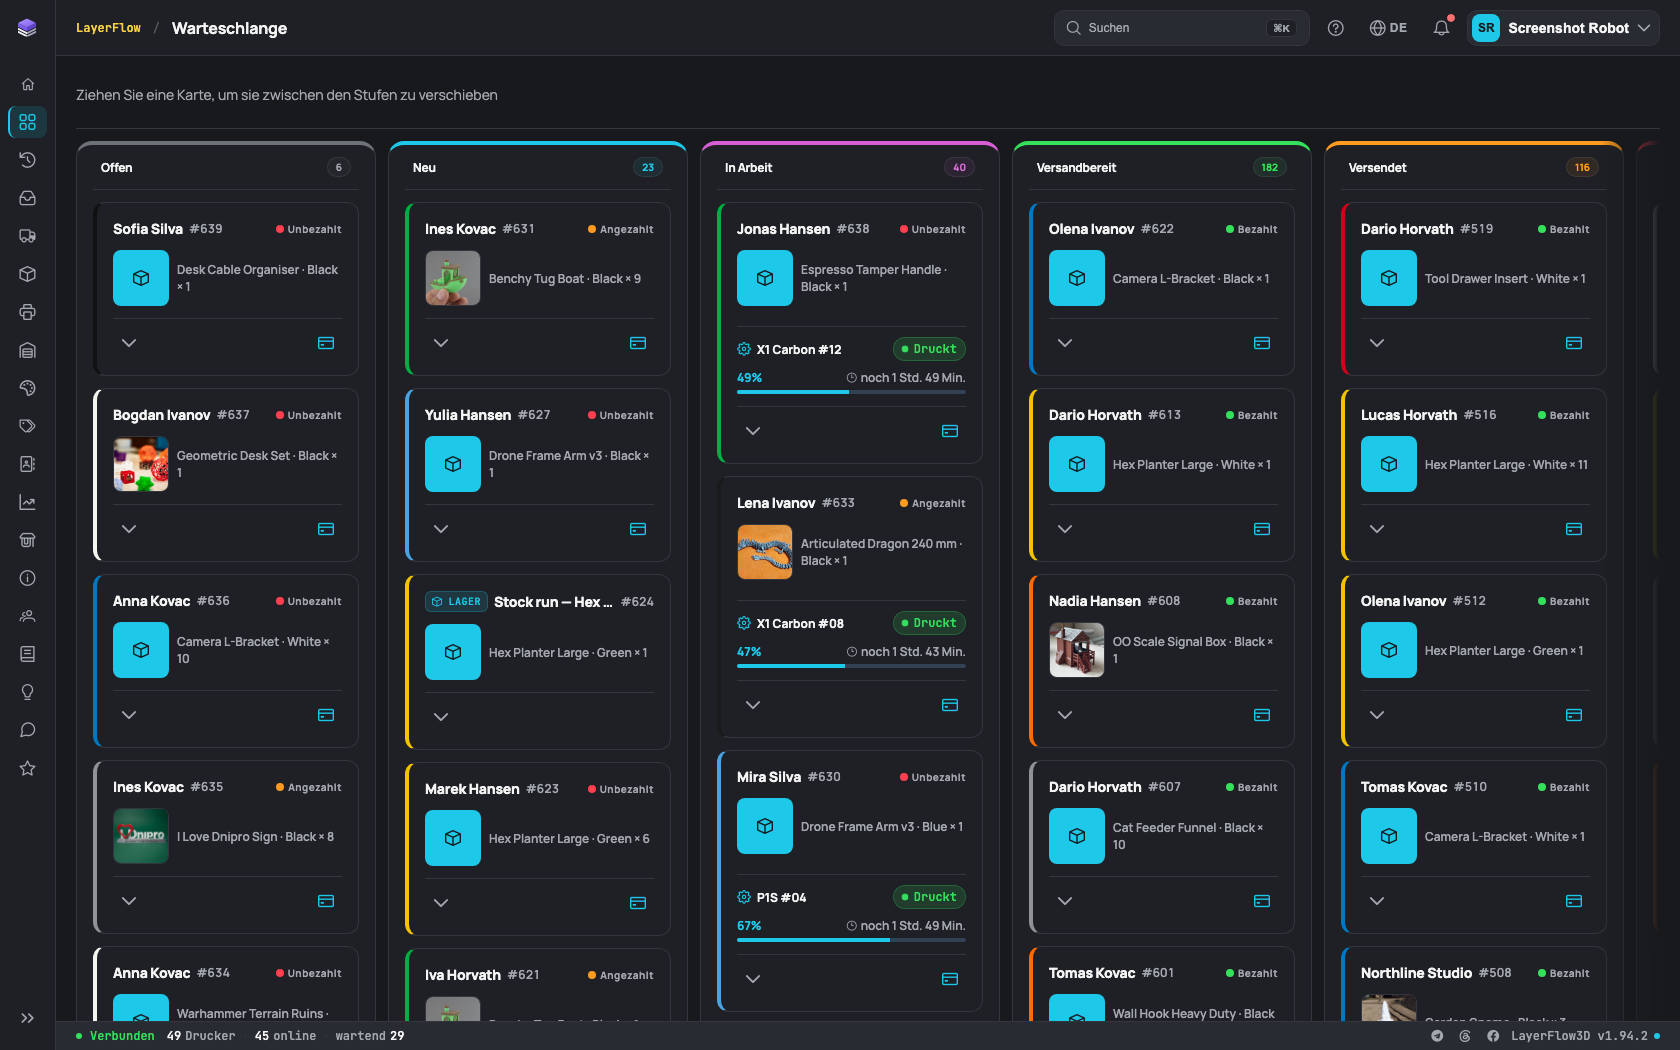
Task: Open the price tags icon in the sidebar
Action: coord(28,426)
